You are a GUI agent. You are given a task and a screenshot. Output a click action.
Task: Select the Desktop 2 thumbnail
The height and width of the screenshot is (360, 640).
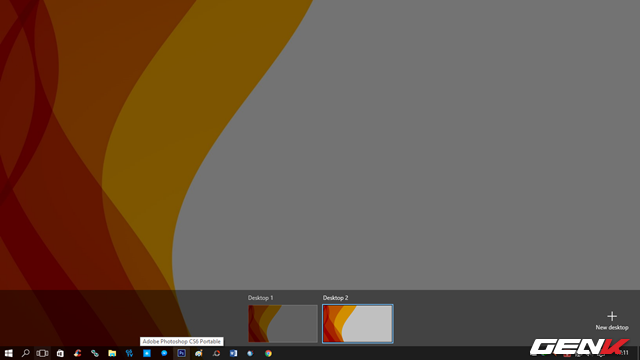358,323
